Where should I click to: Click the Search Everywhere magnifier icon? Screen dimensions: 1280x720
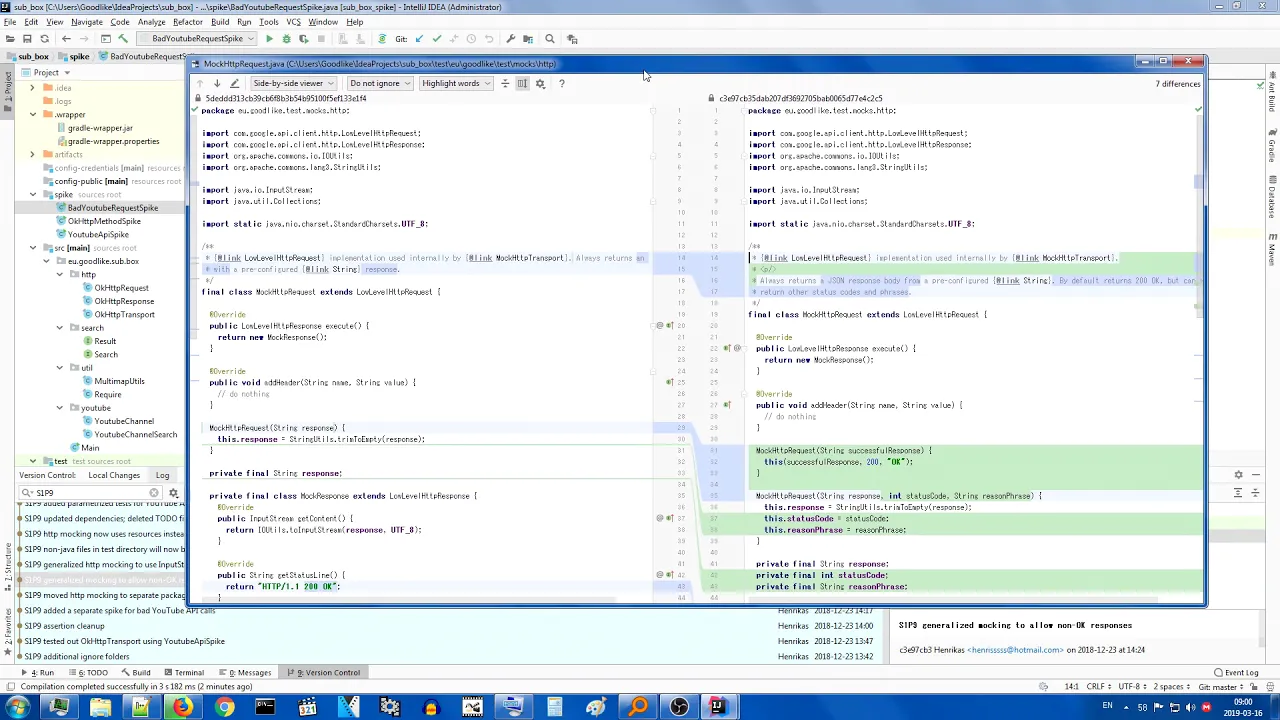[x=549, y=39]
